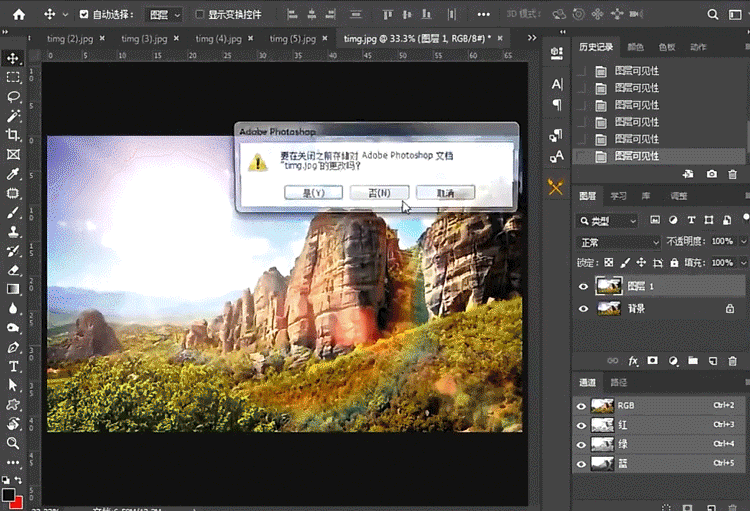Add layer mask icon in Layers panel

652,361
